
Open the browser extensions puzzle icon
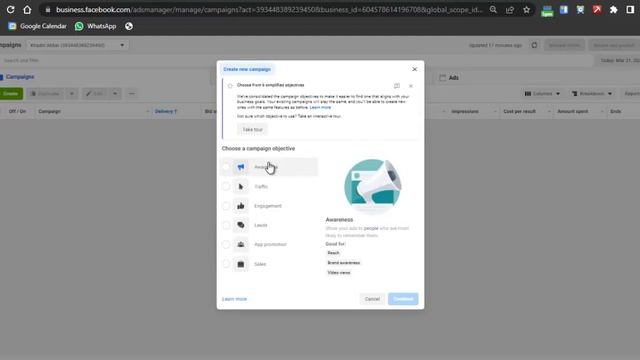coord(613,9)
